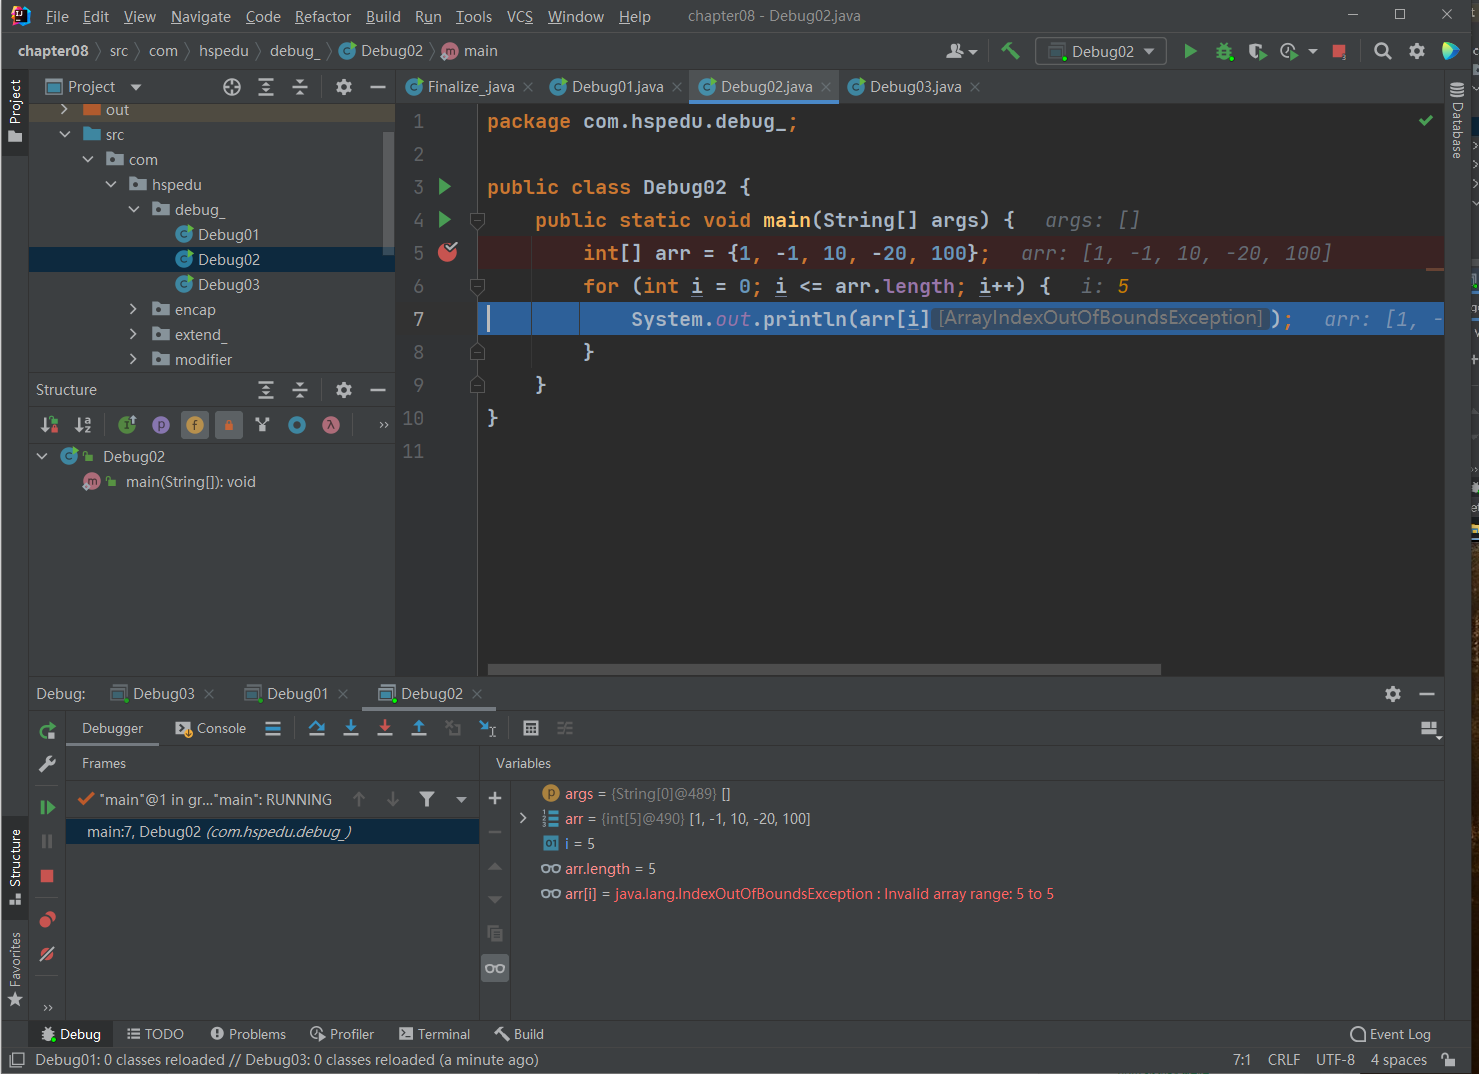Open Project panel options gear

[x=344, y=87]
